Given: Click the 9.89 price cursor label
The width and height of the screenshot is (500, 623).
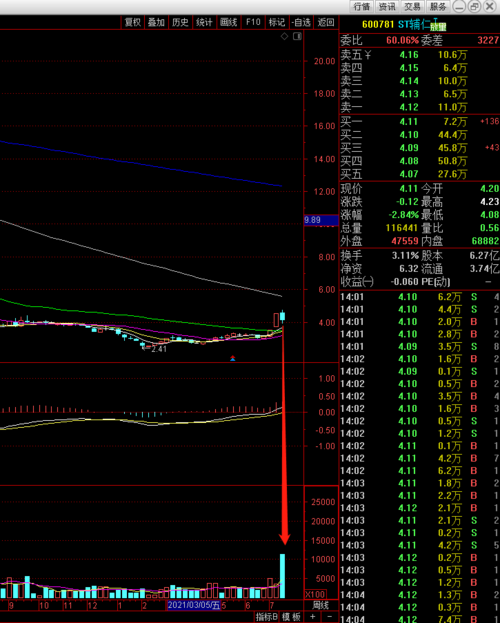Looking at the screenshot, I should (x=321, y=220).
